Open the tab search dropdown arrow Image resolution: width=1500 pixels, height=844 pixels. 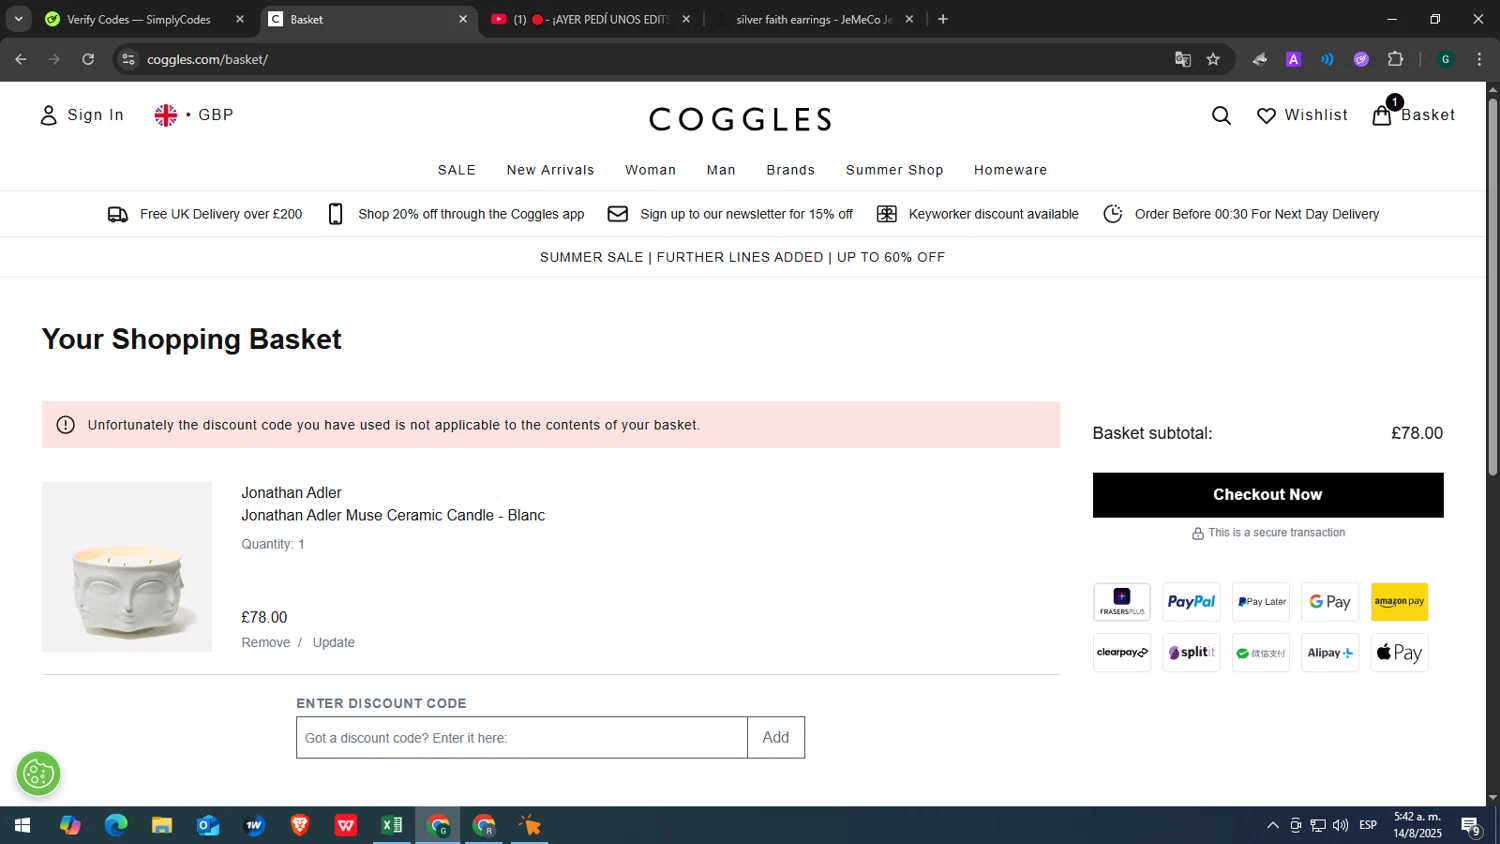18,19
